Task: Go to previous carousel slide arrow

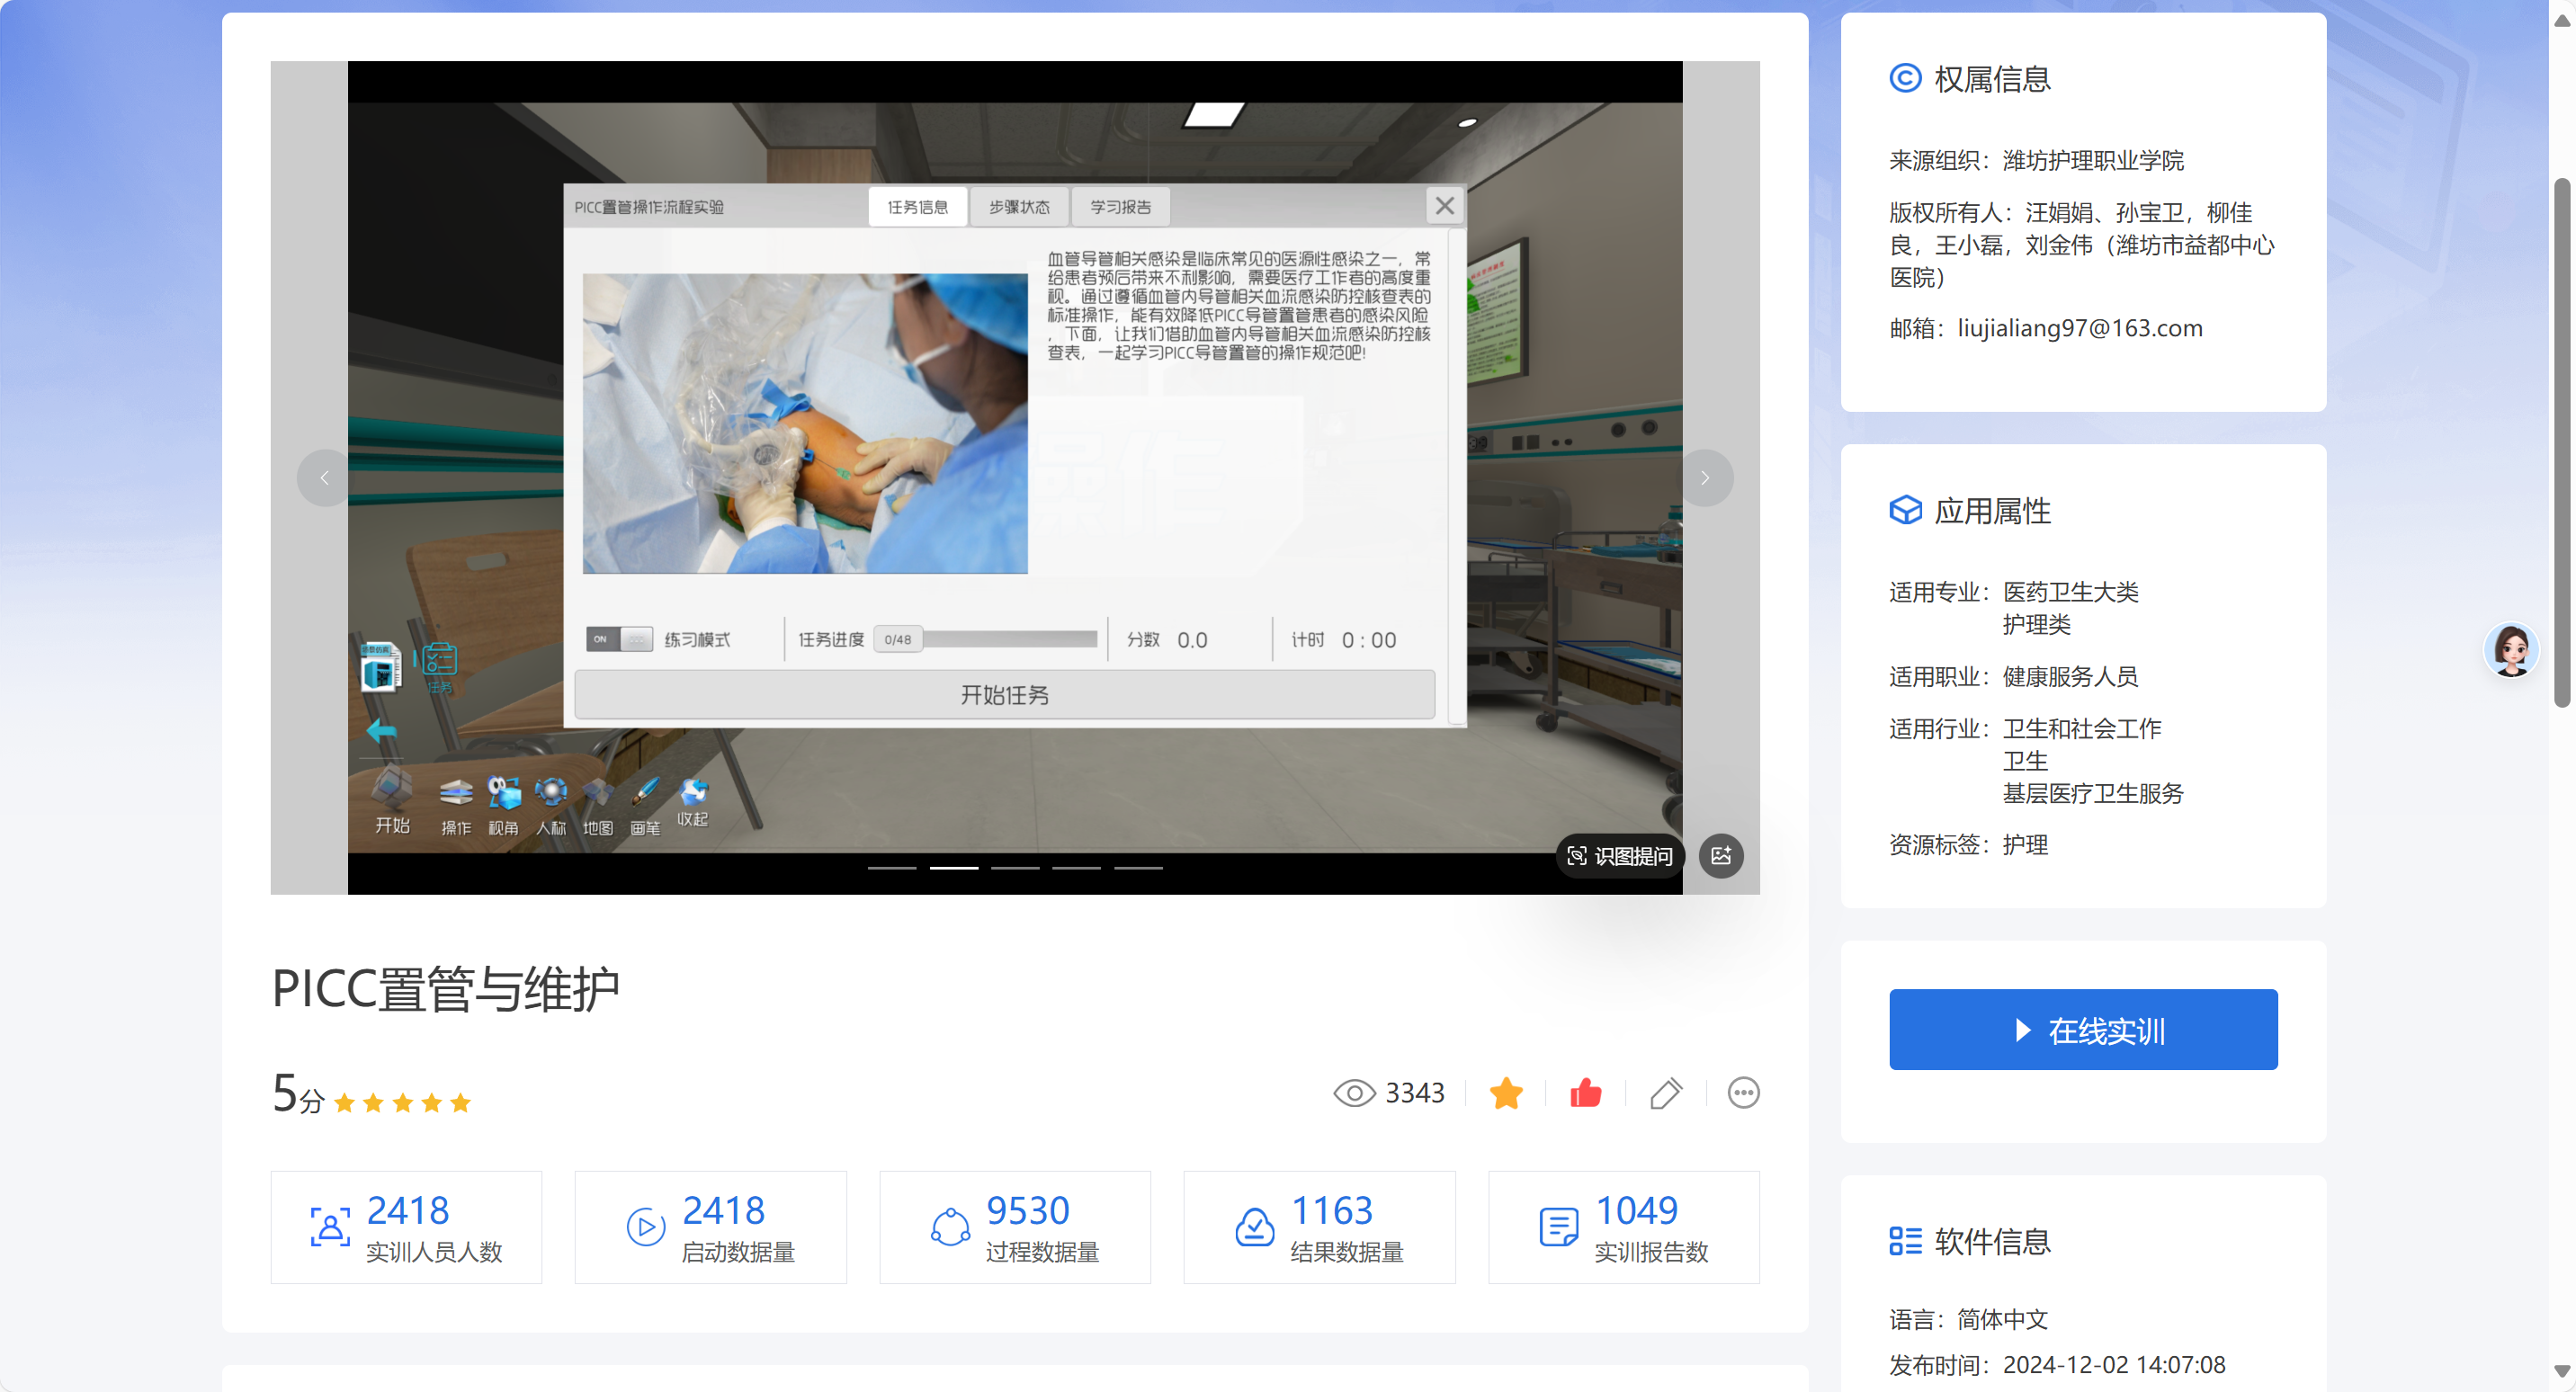Action: click(324, 478)
